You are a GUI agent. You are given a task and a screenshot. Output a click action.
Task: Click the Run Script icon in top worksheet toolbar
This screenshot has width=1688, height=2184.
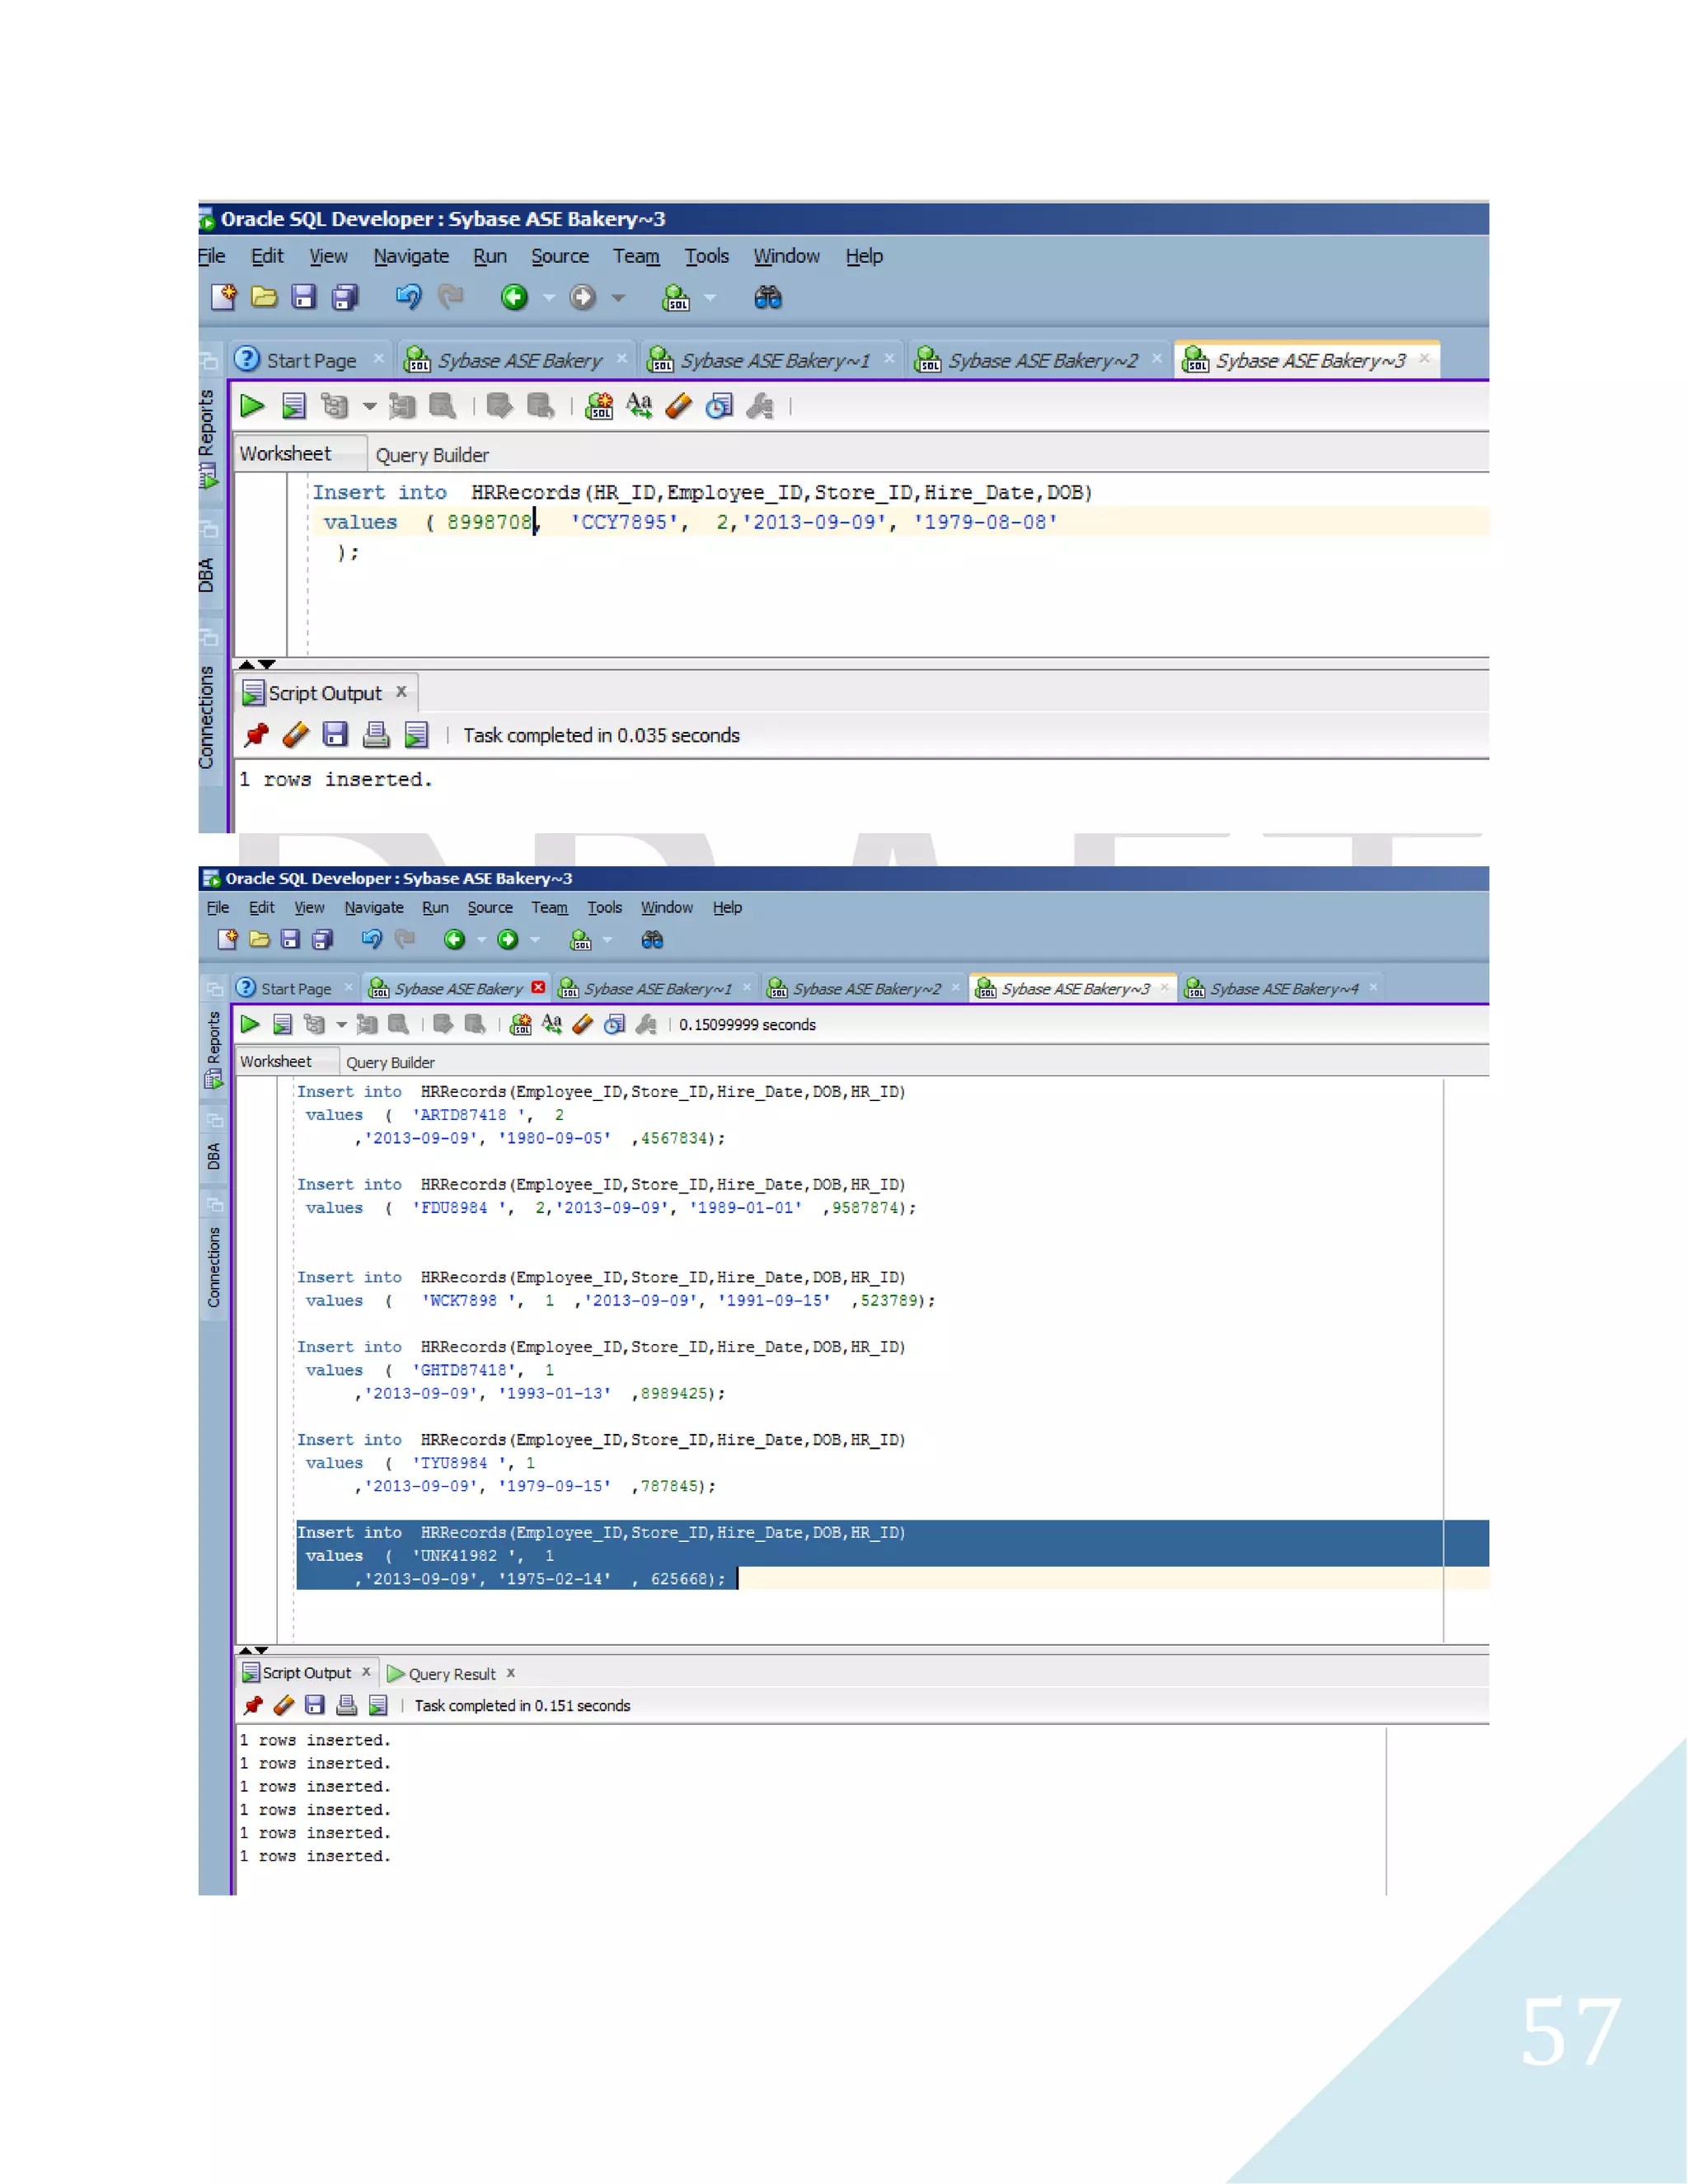294,406
